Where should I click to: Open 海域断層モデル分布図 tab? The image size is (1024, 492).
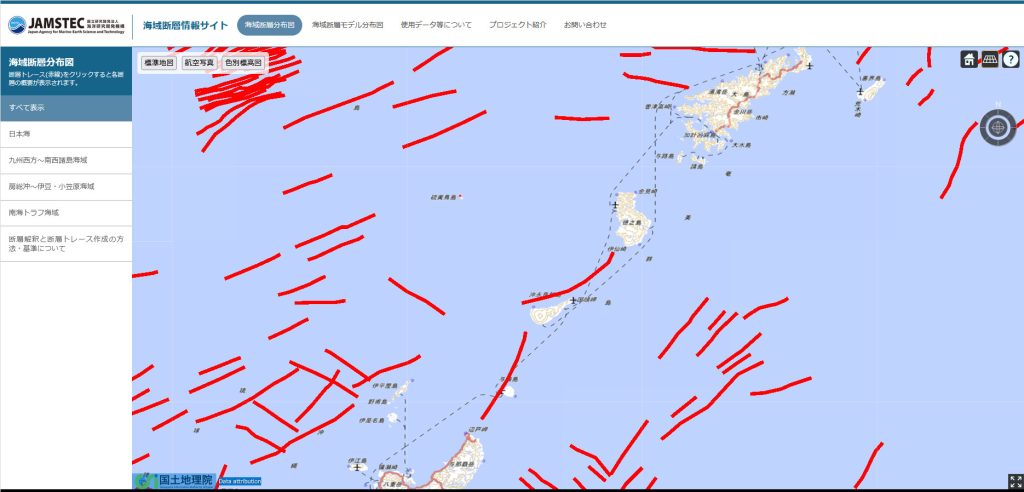[x=347, y=24]
